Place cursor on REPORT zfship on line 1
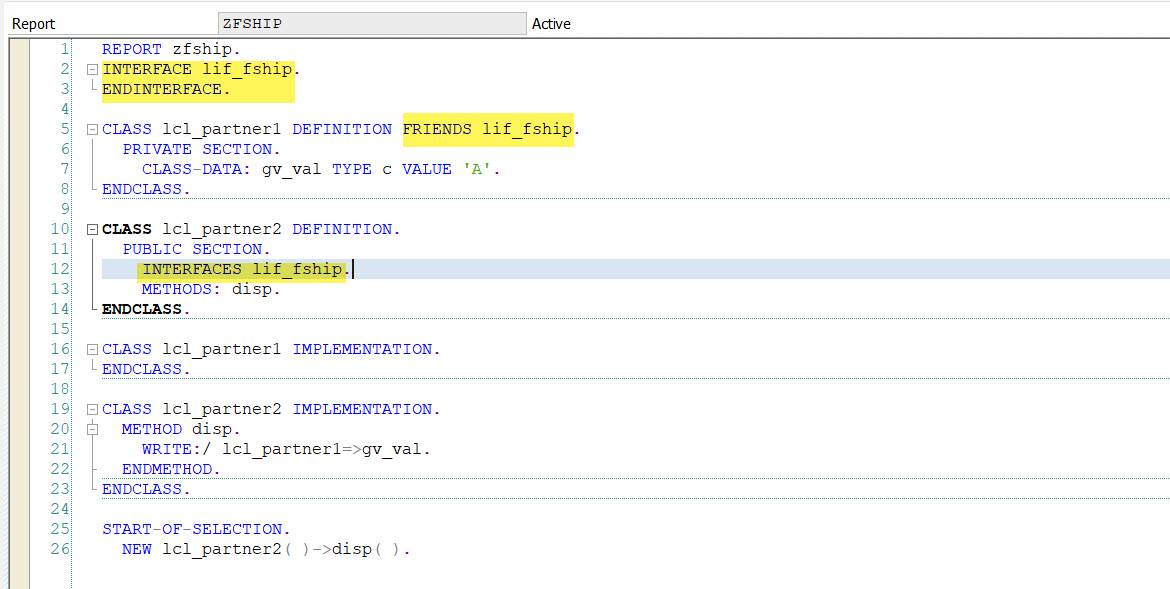 tap(170, 48)
